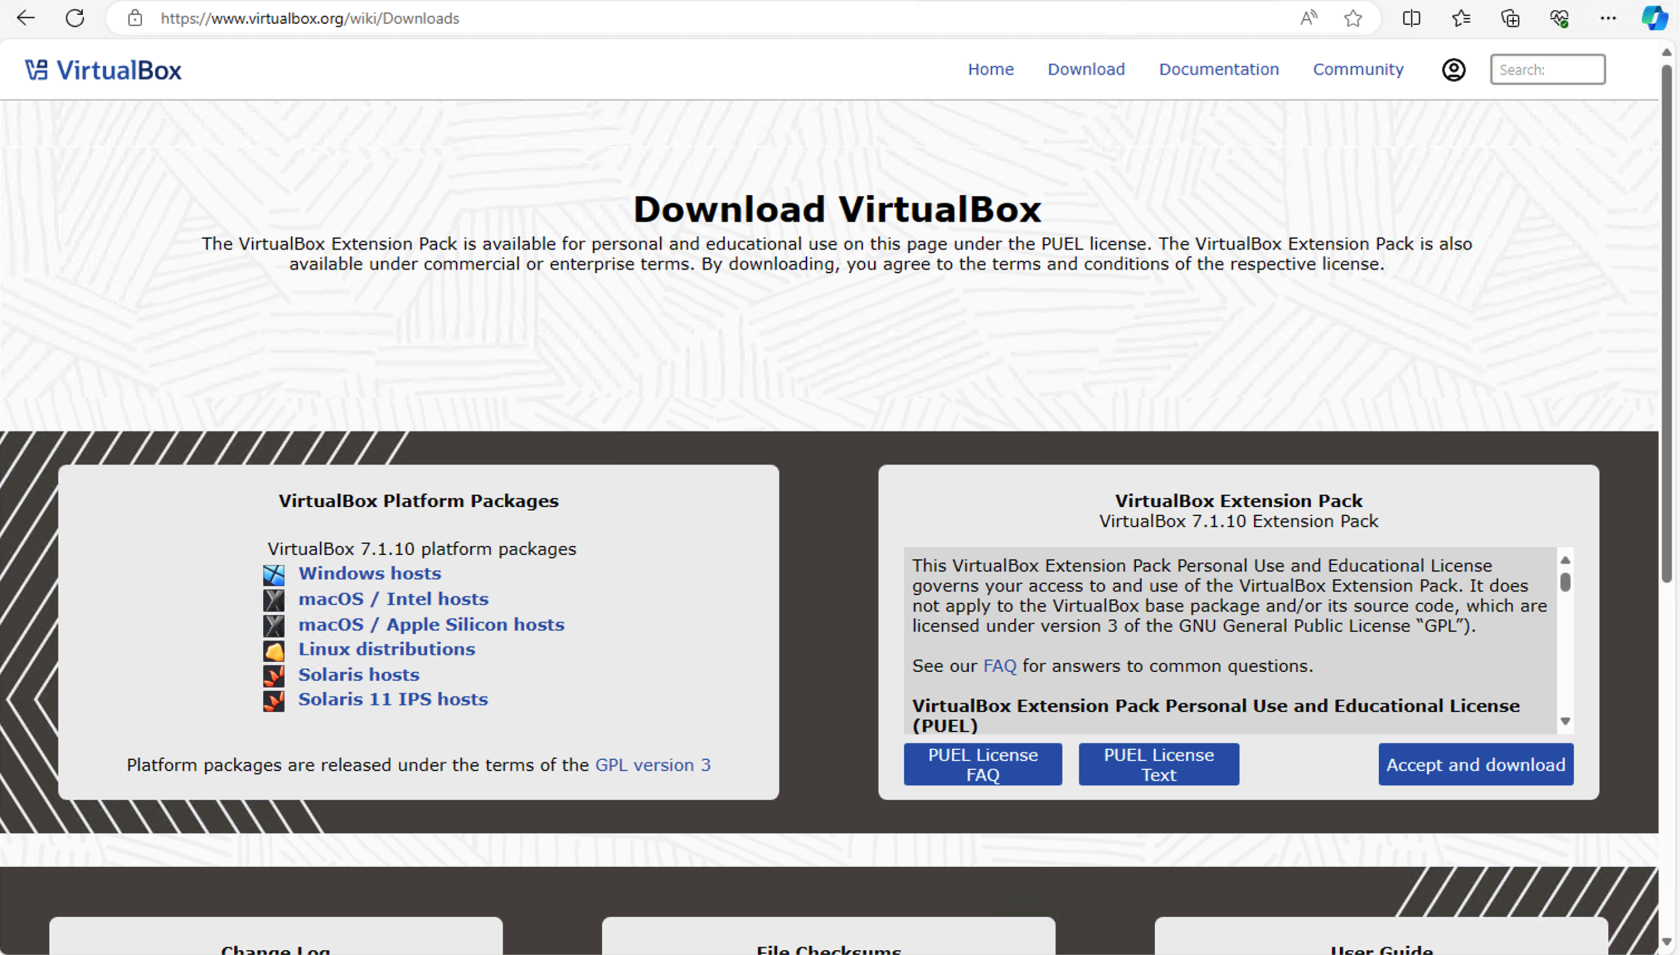Focus the Search input field
Screen dimensions: 1680x955
tap(1548, 69)
